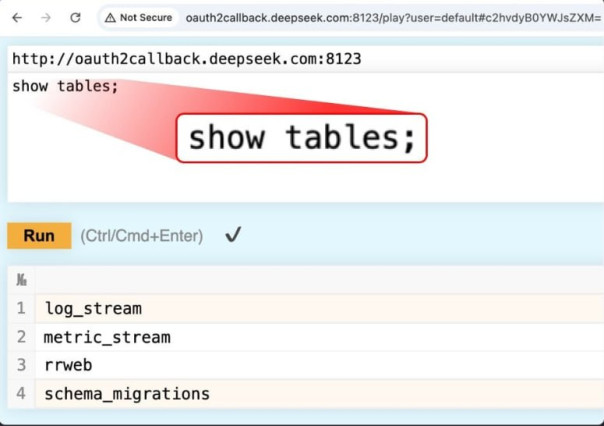Reload the page with the refresh icon
The width and height of the screenshot is (604, 426).
pyautogui.click(x=75, y=18)
